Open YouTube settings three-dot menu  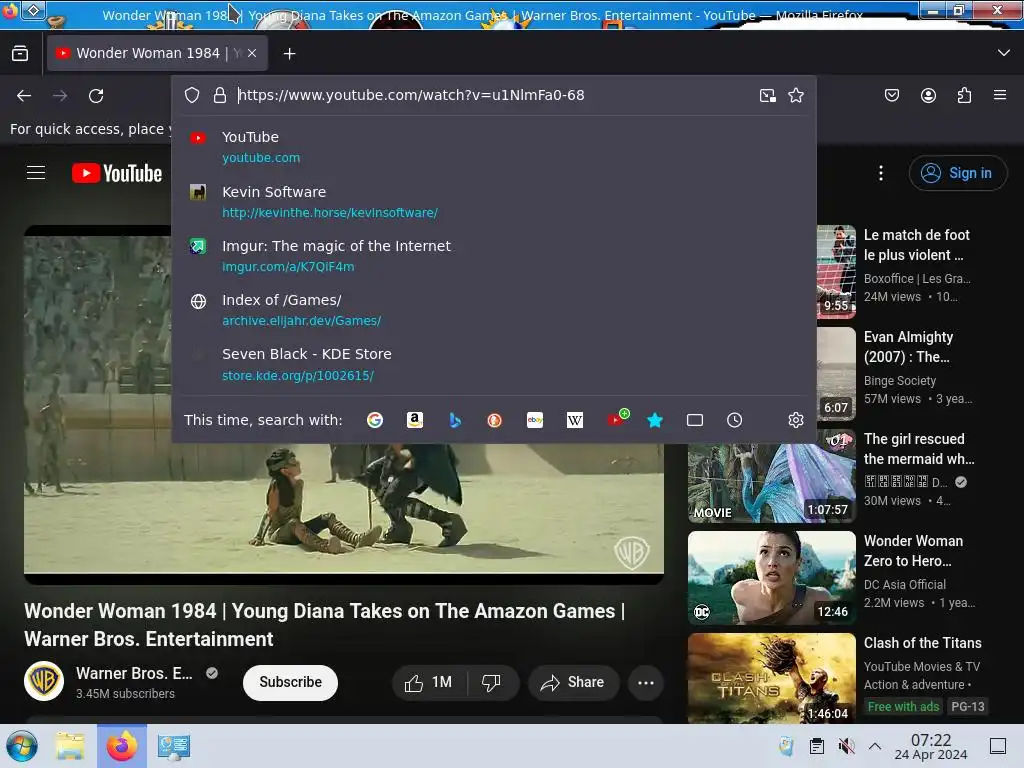(881, 173)
